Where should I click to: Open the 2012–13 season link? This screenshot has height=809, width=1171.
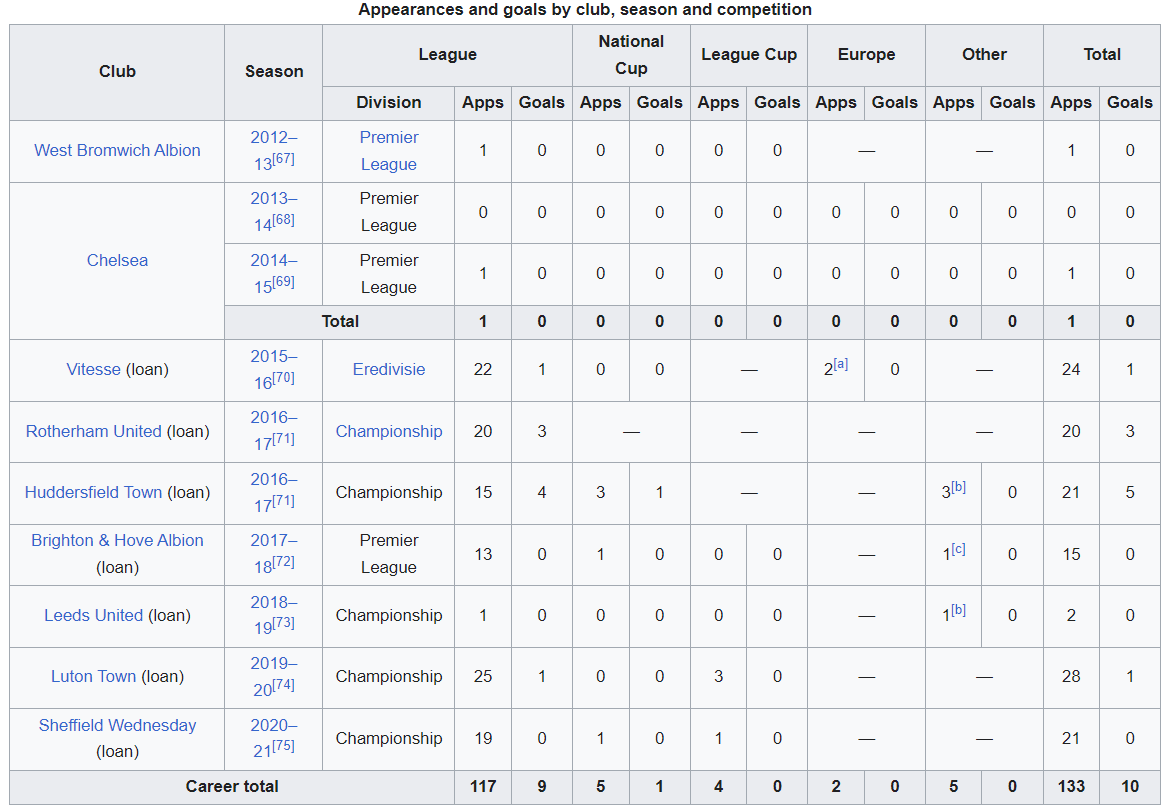click(273, 138)
